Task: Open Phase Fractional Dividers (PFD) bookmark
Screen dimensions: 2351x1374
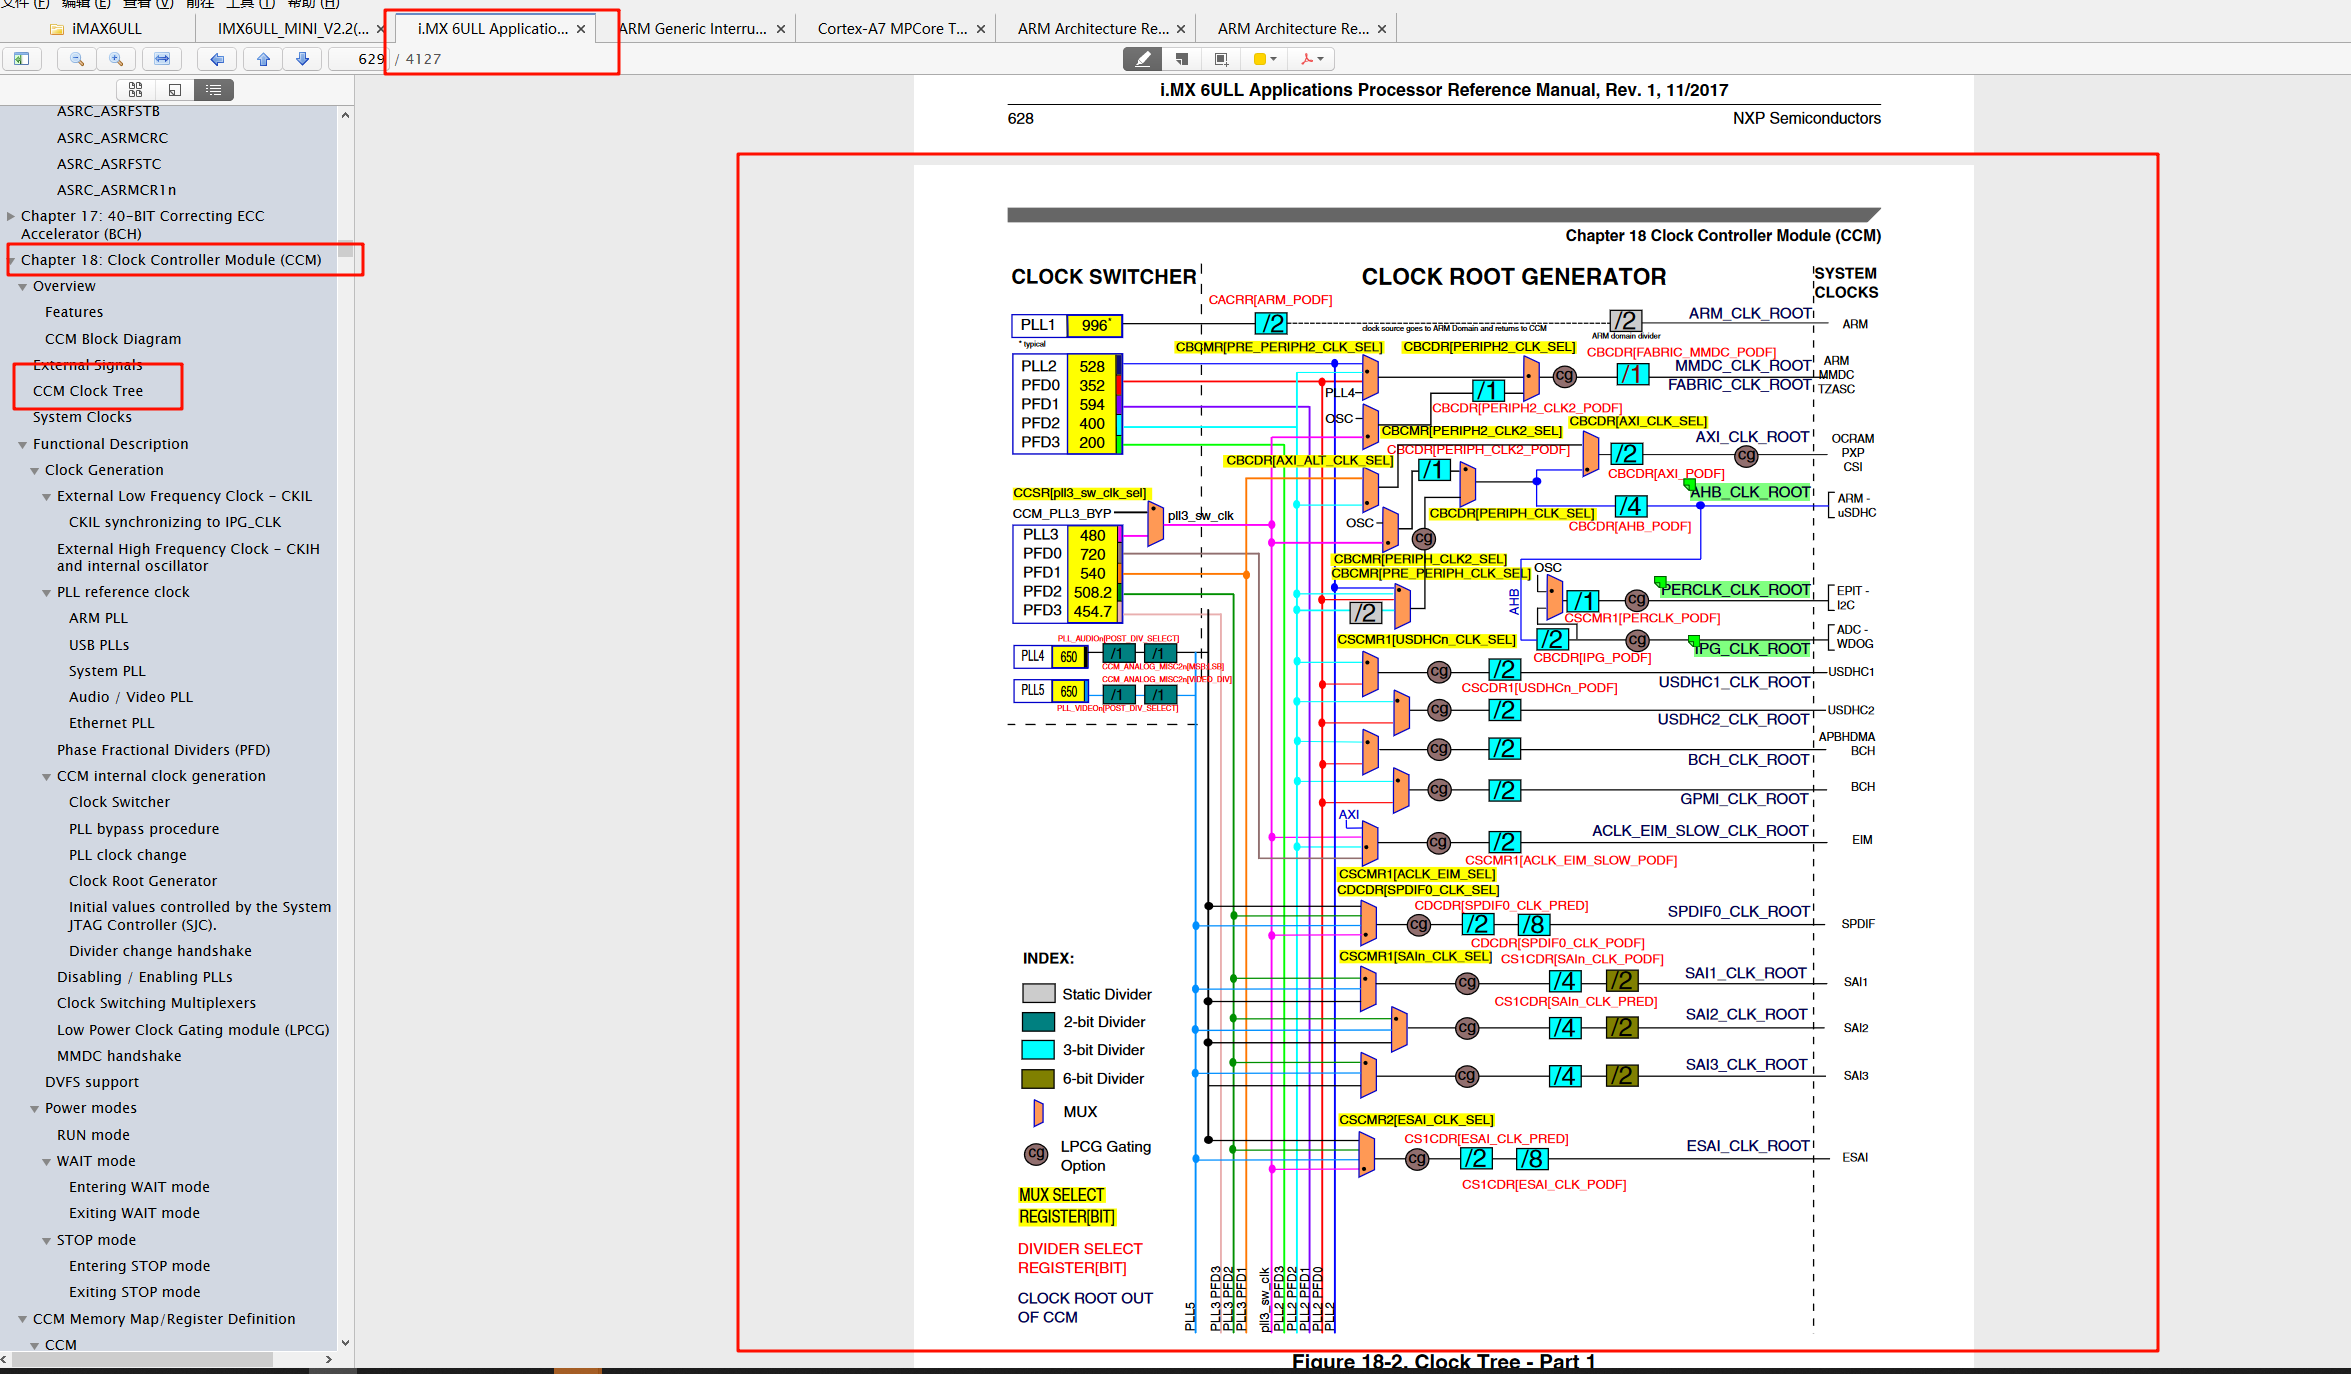Action: click(x=163, y=750)
